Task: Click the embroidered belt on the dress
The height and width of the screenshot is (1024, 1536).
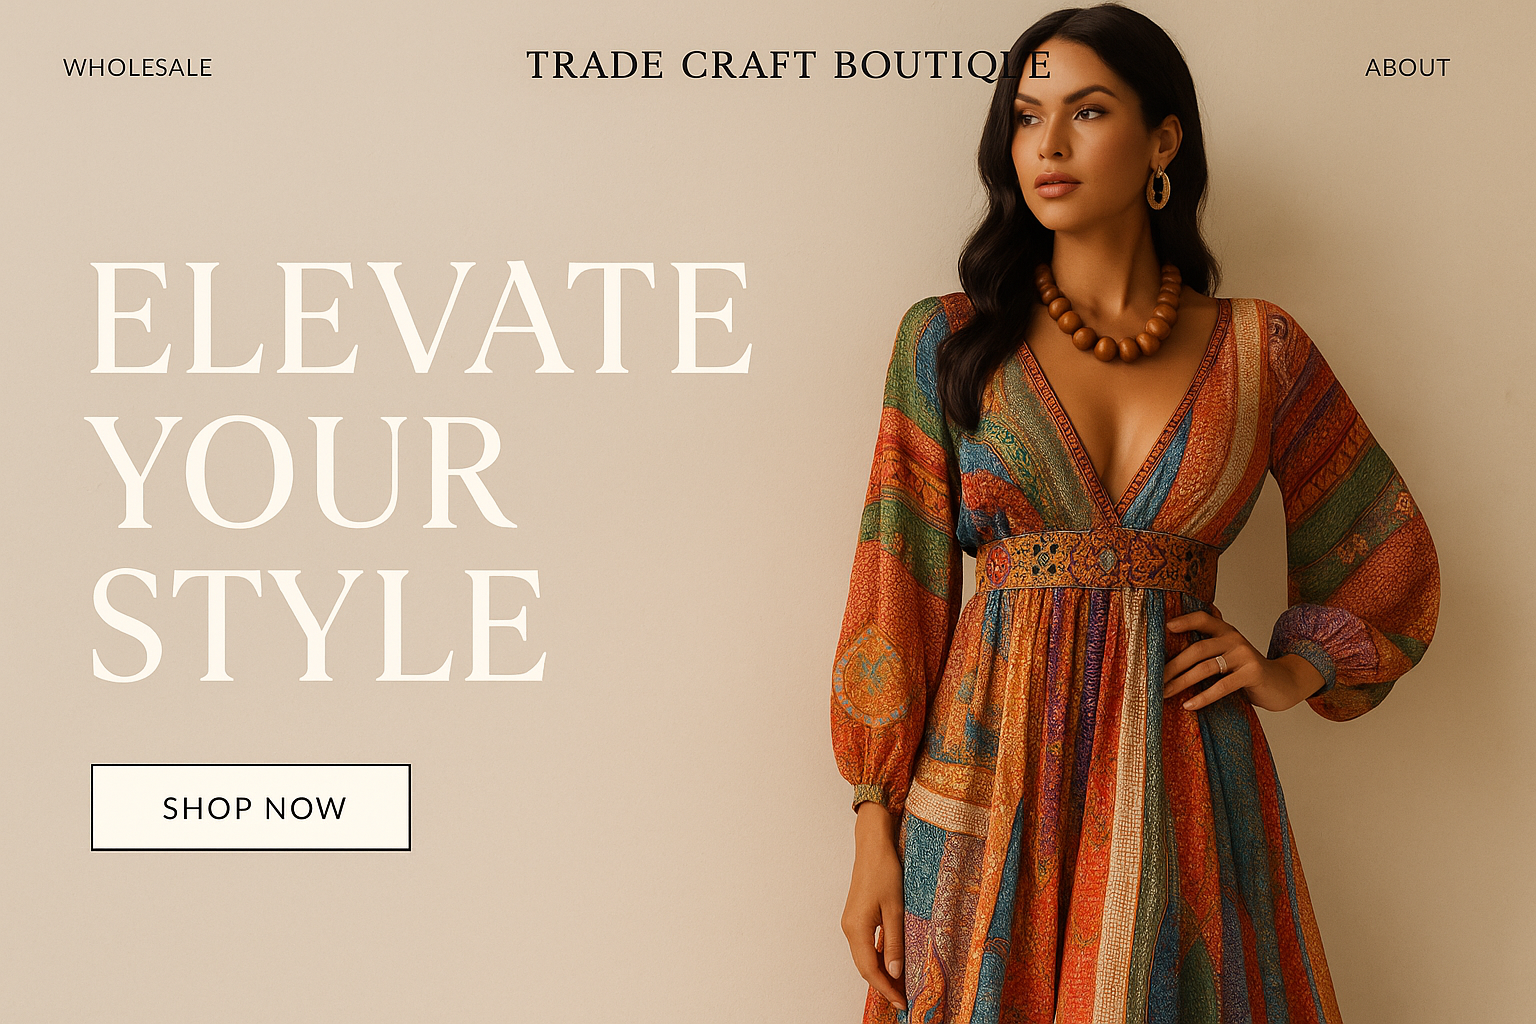Action: 1096,560
